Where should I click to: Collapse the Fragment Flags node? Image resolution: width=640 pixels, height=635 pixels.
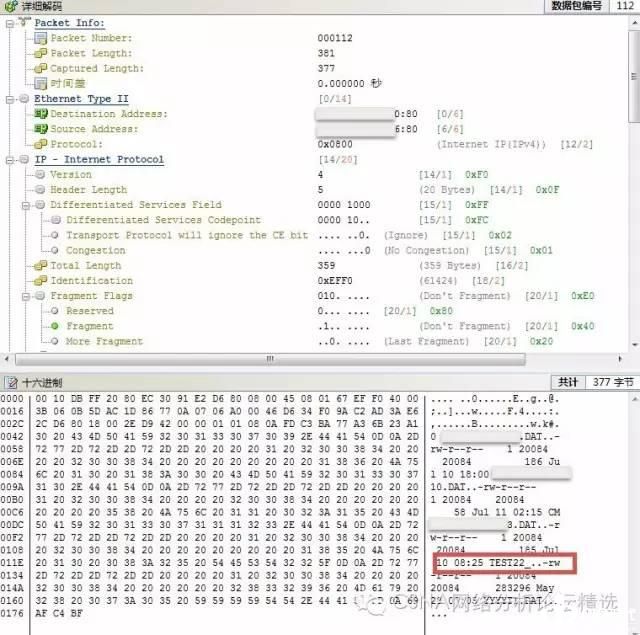point(26,296)
